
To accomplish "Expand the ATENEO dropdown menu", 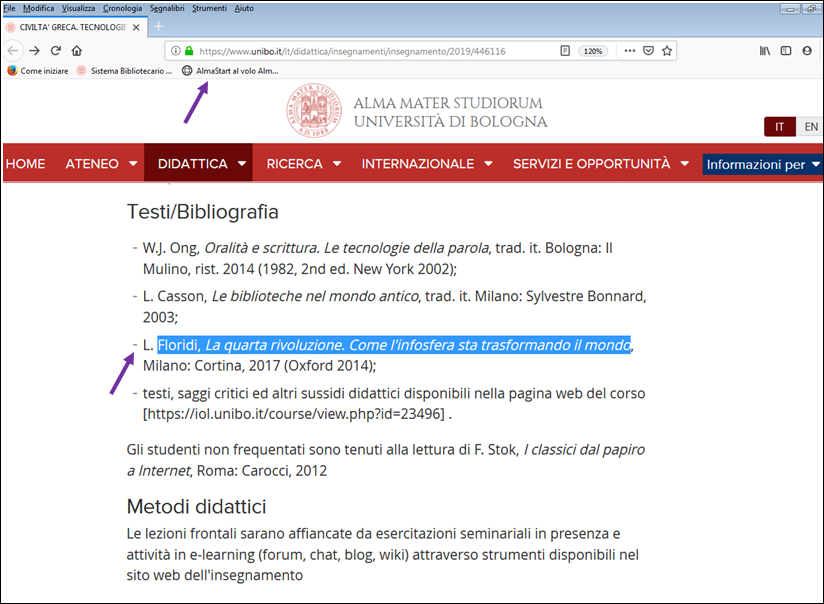I will pyautogui.click(x=101, y=164).
